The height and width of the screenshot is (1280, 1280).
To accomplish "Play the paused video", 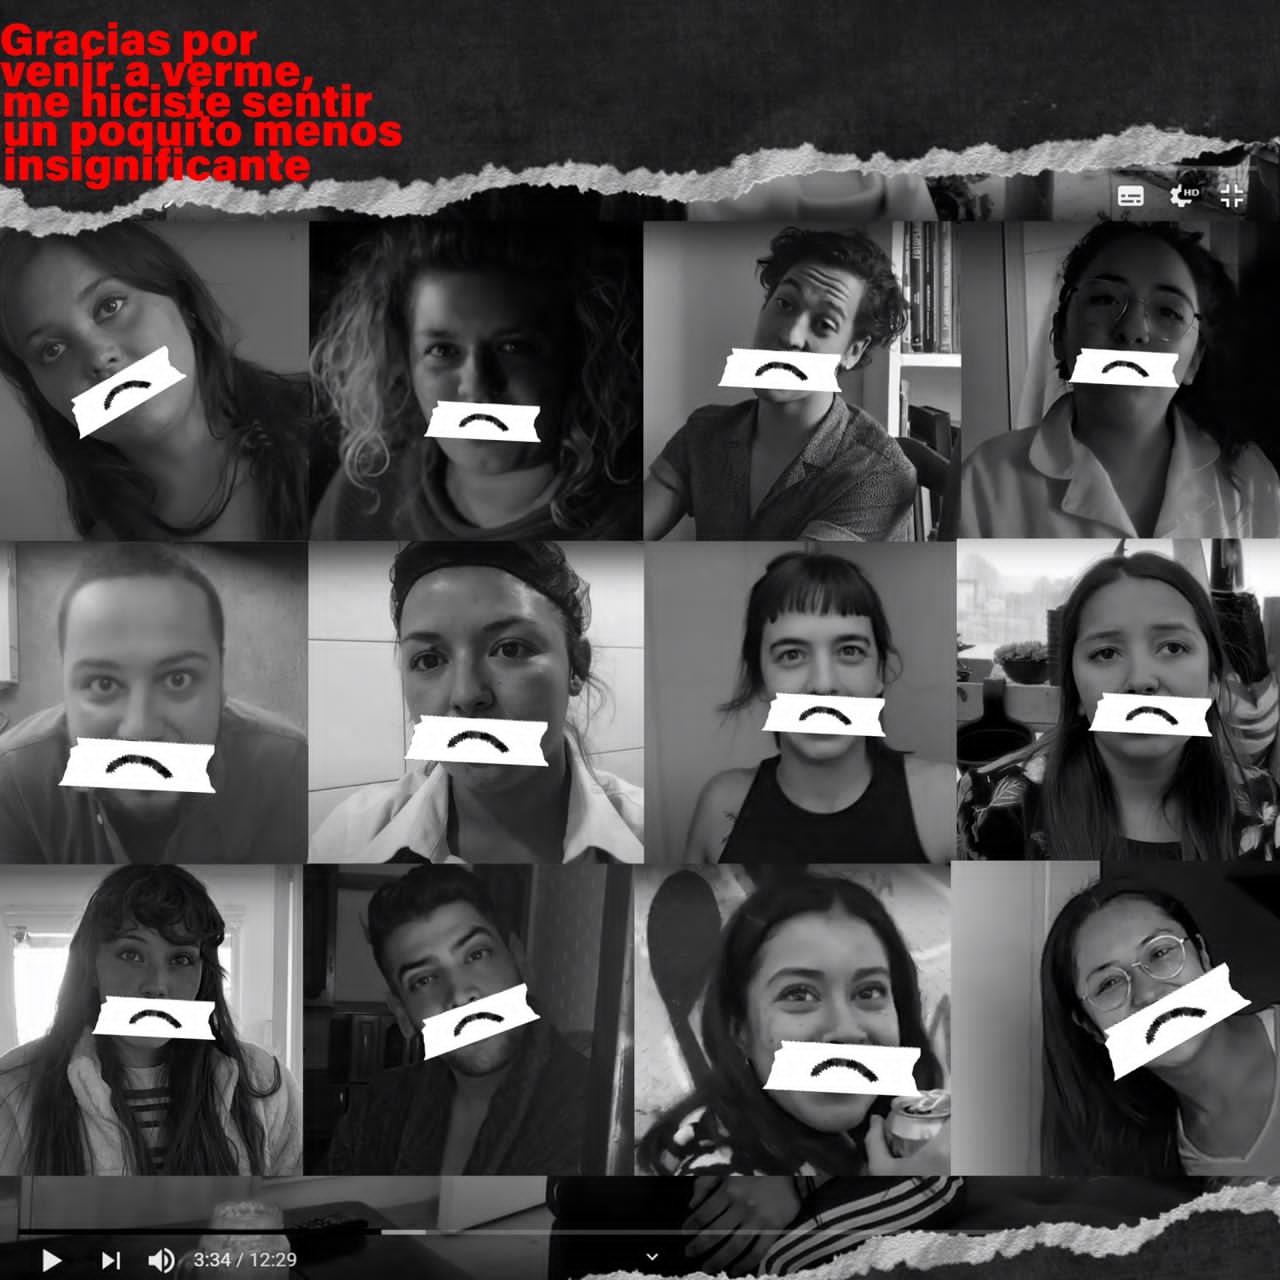I will pos(52,1260).
